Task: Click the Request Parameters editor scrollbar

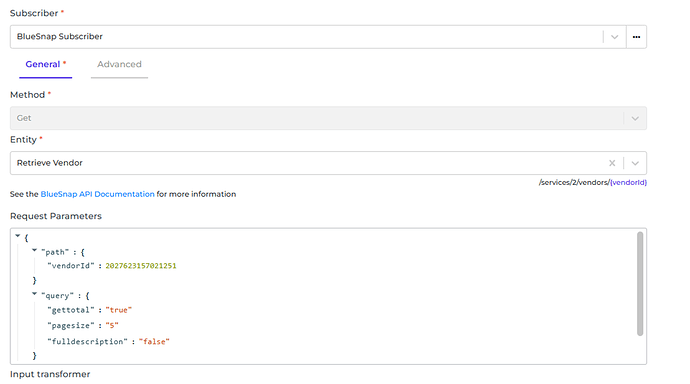Action: (x=640, y=284)
